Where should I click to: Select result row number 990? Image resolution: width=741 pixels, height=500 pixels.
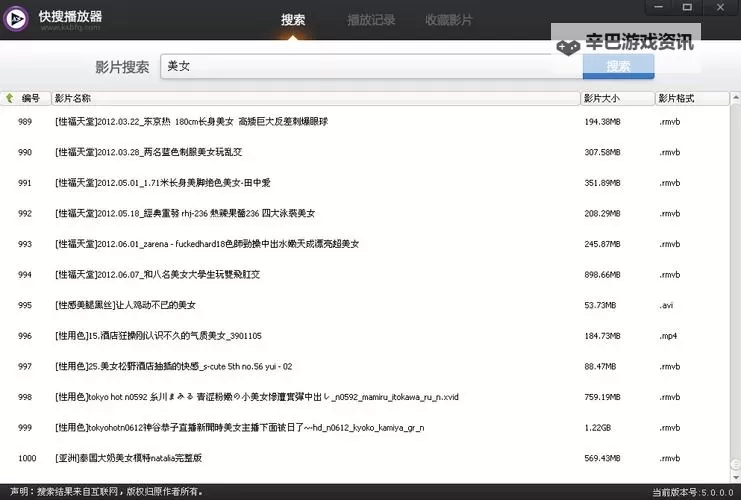(365, 152)
